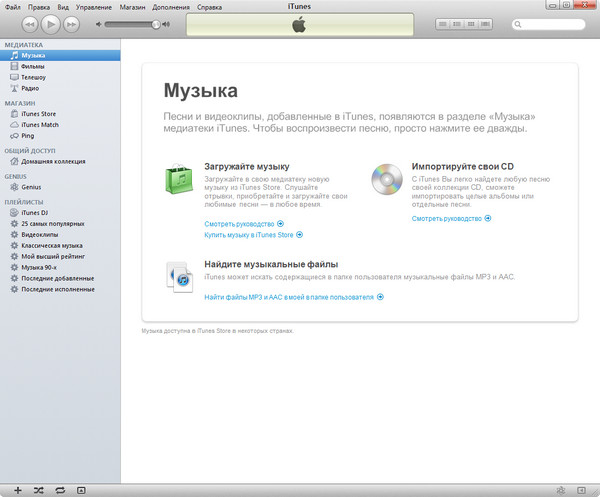This screenshot has height=497, width=600.
Task: Select Фильмы in the sidebar
Action: coord(60,67)
